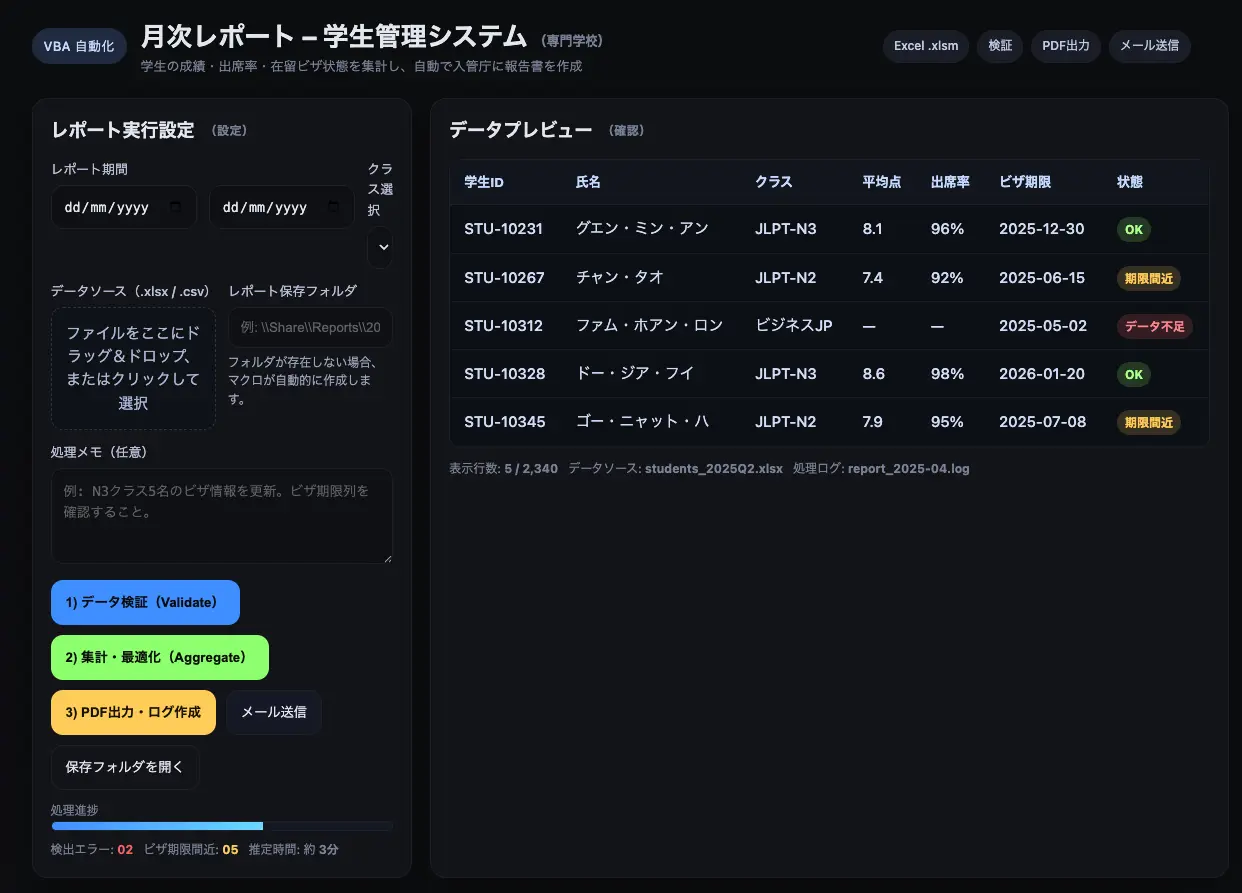Open 保存フォルダを開く button

(125, 767)
